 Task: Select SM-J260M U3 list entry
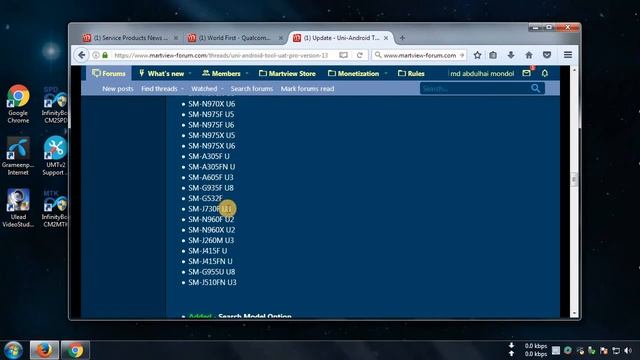coord(211,240)
